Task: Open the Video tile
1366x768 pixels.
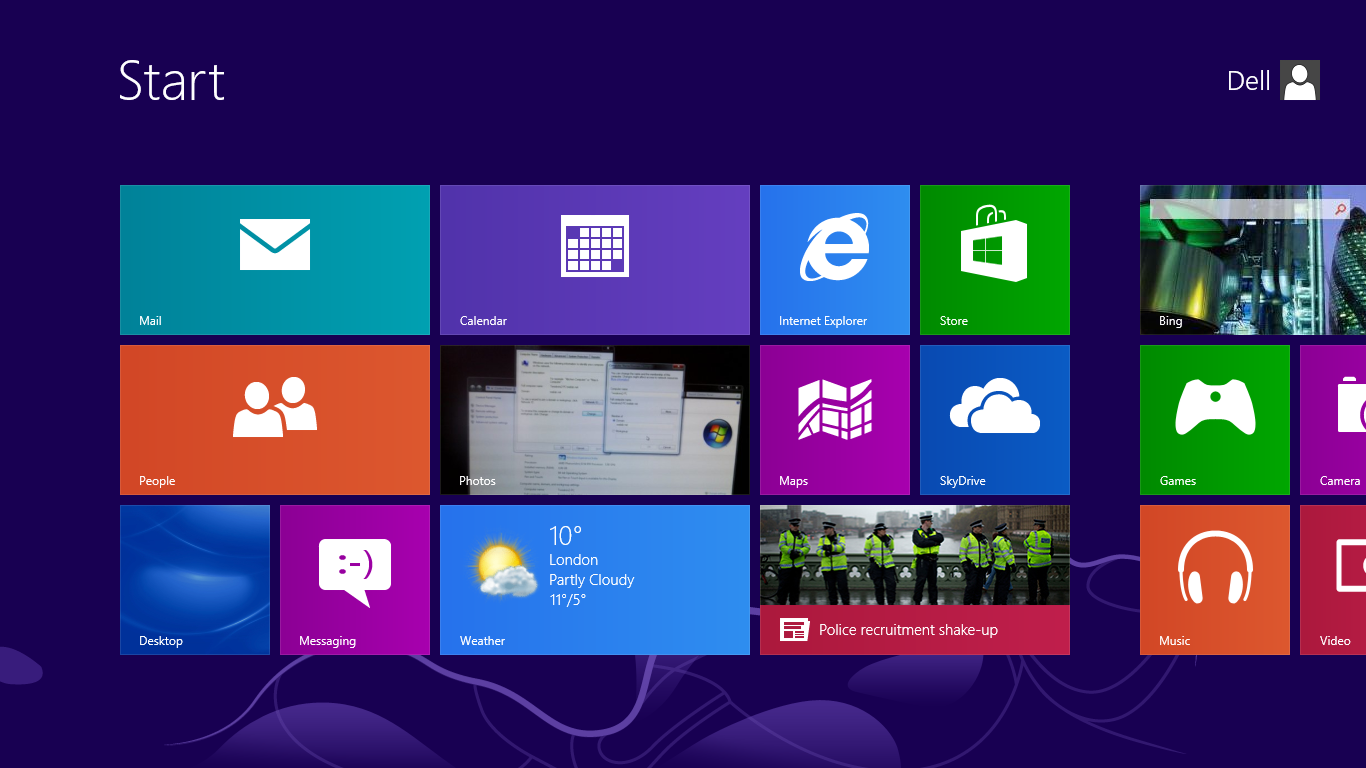Action: coord(1333,580)
